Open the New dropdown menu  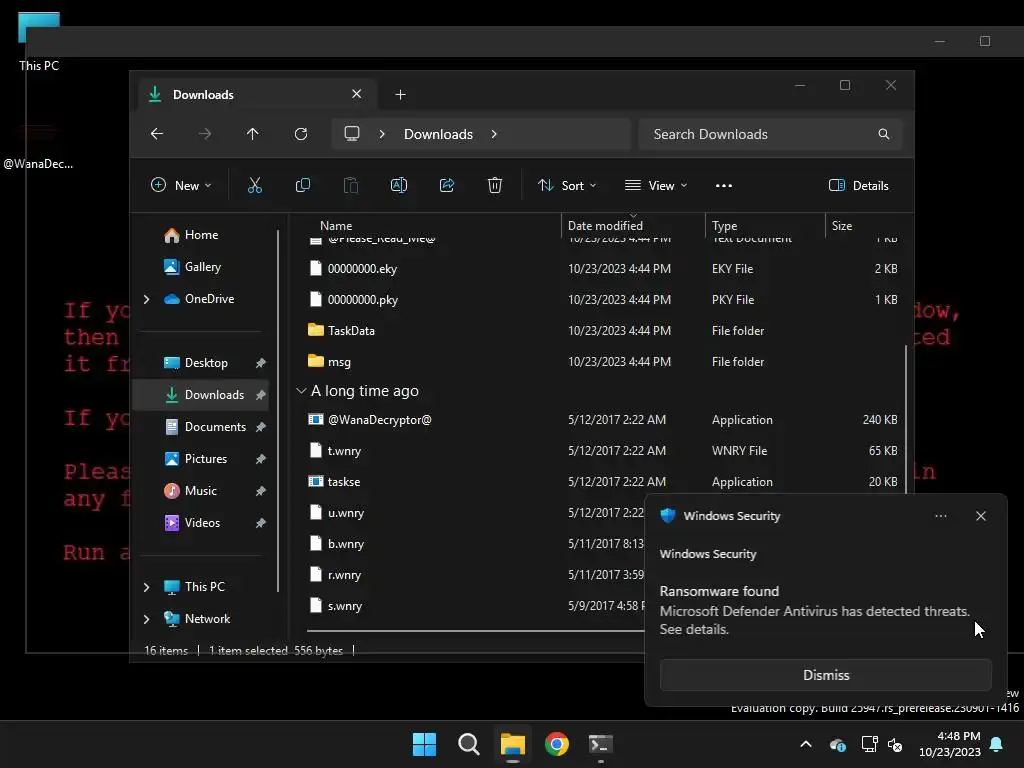(181, 185)
